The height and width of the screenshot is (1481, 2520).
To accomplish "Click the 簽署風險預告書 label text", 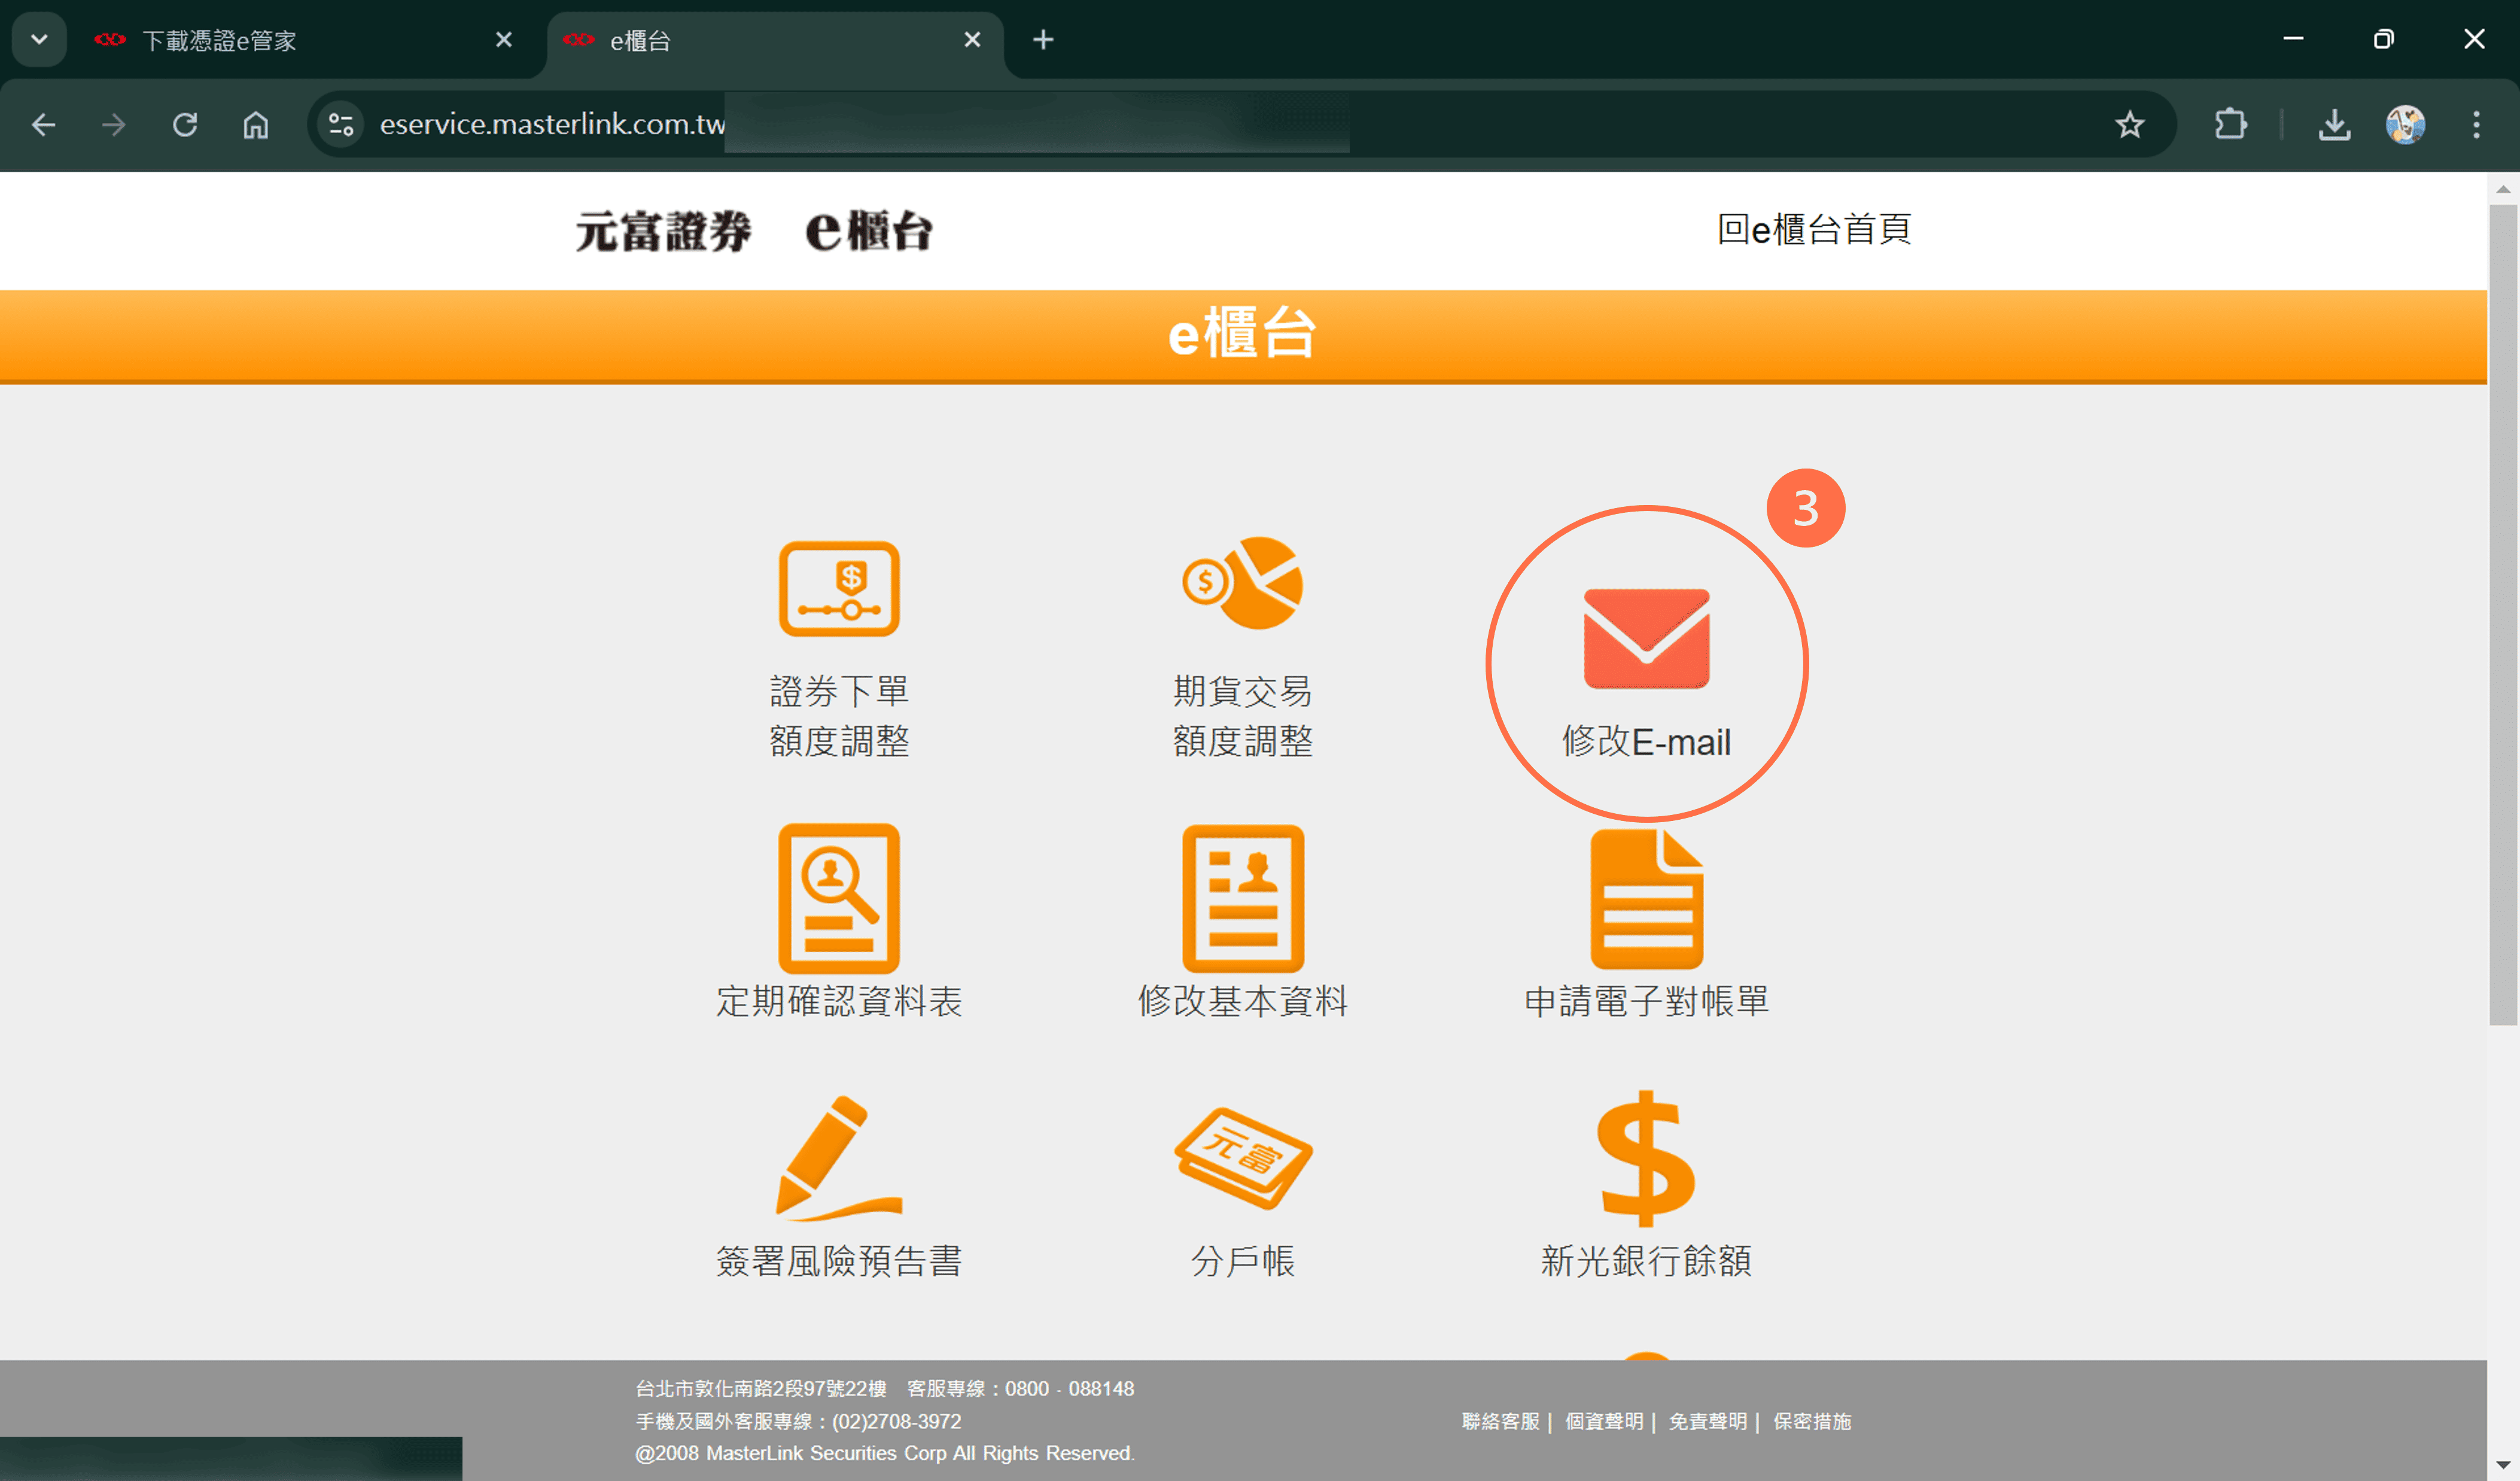I will click(839, 1261).
